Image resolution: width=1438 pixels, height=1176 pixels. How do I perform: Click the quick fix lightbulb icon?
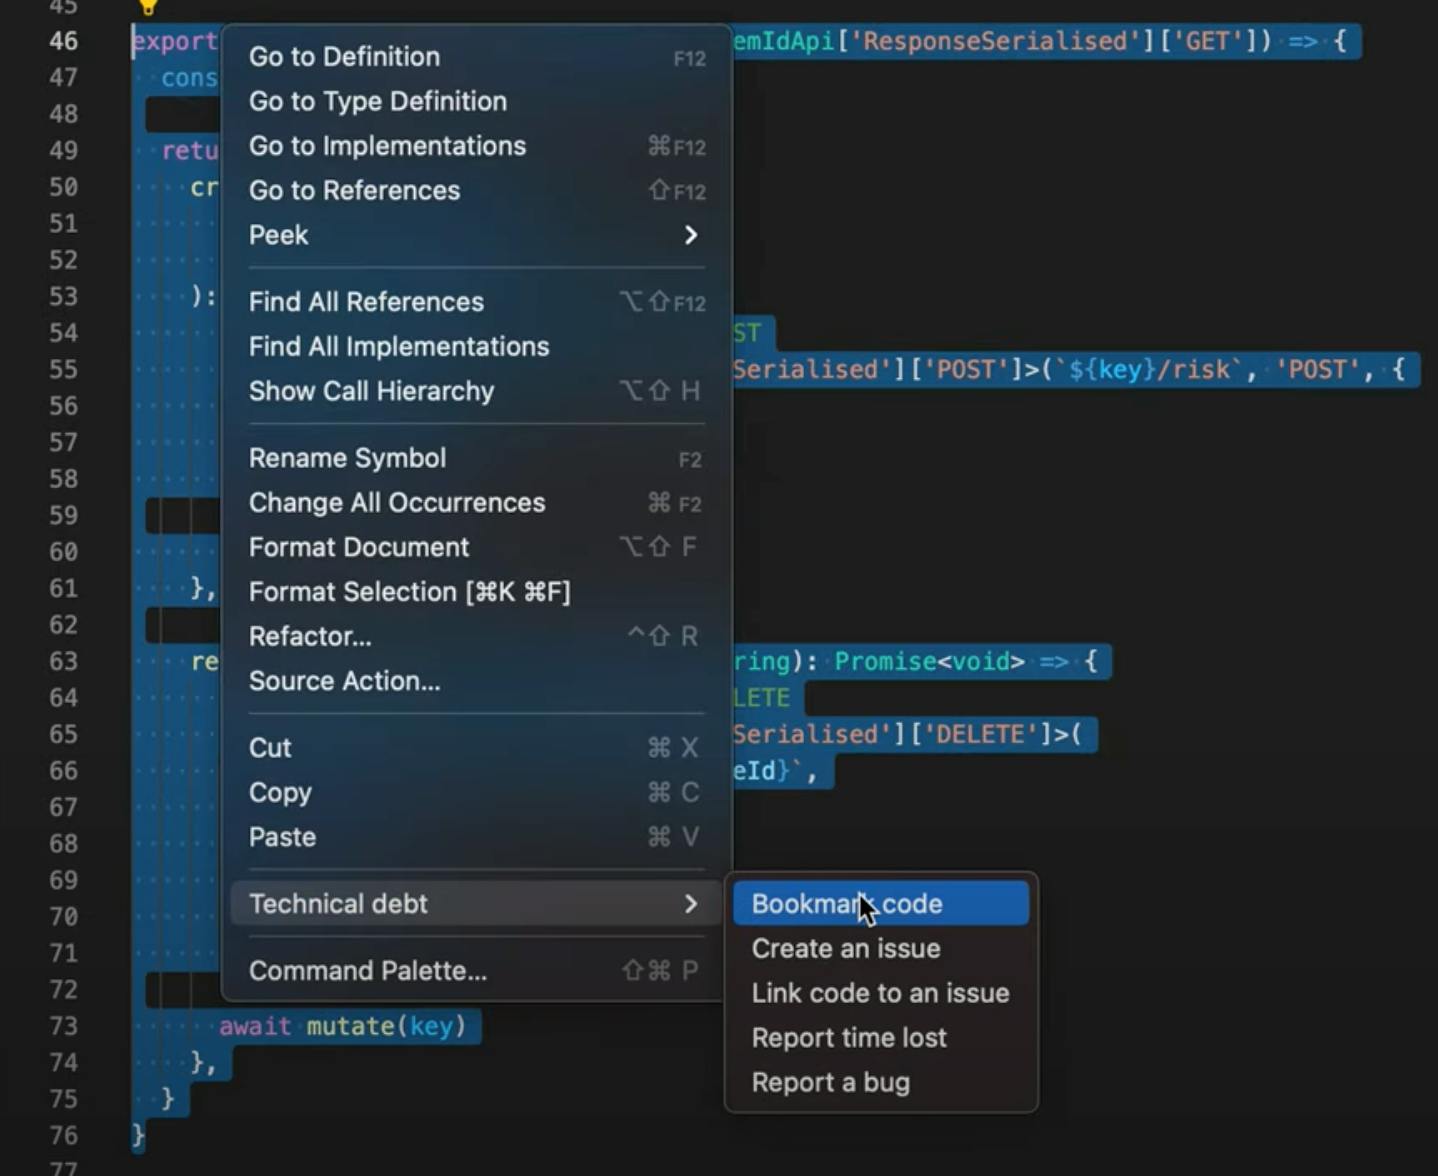point(147,8)
